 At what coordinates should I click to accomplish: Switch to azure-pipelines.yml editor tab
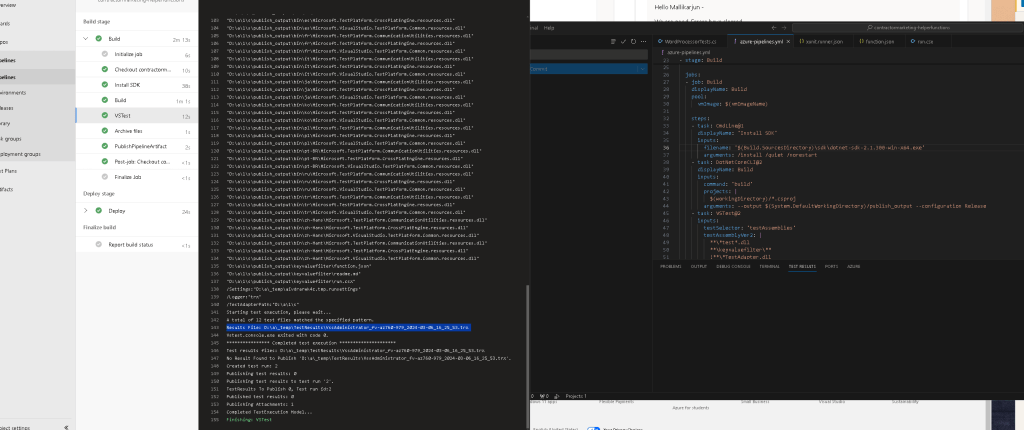click(760, 41)
